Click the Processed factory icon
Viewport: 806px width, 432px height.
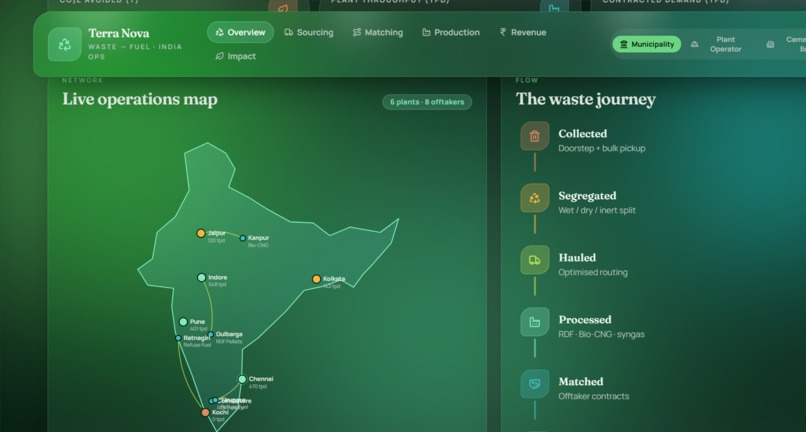pos(535,322)
